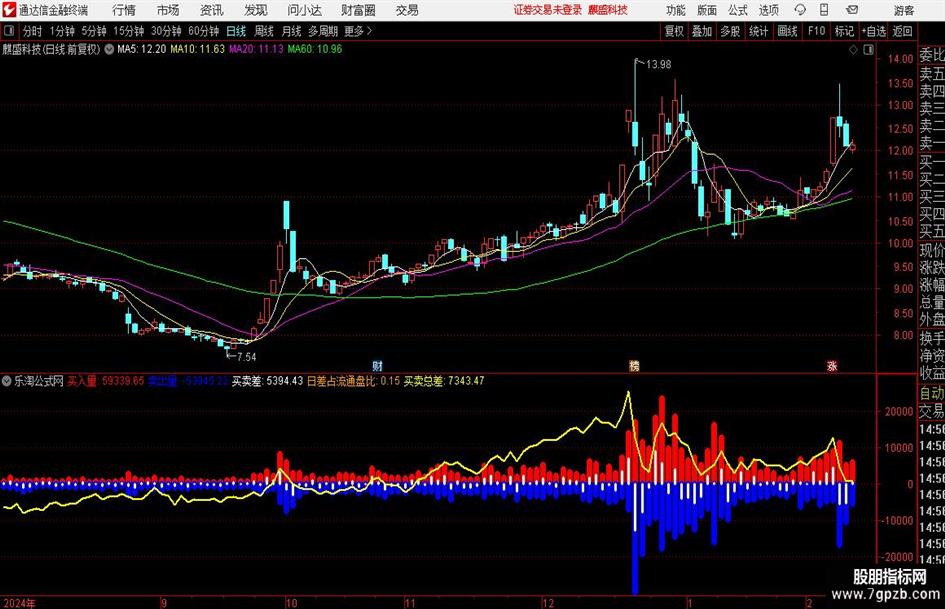Viewport: 945px width, 609px height.
Task: Switch to 30分钟 period
Action: tap(166, 31)
